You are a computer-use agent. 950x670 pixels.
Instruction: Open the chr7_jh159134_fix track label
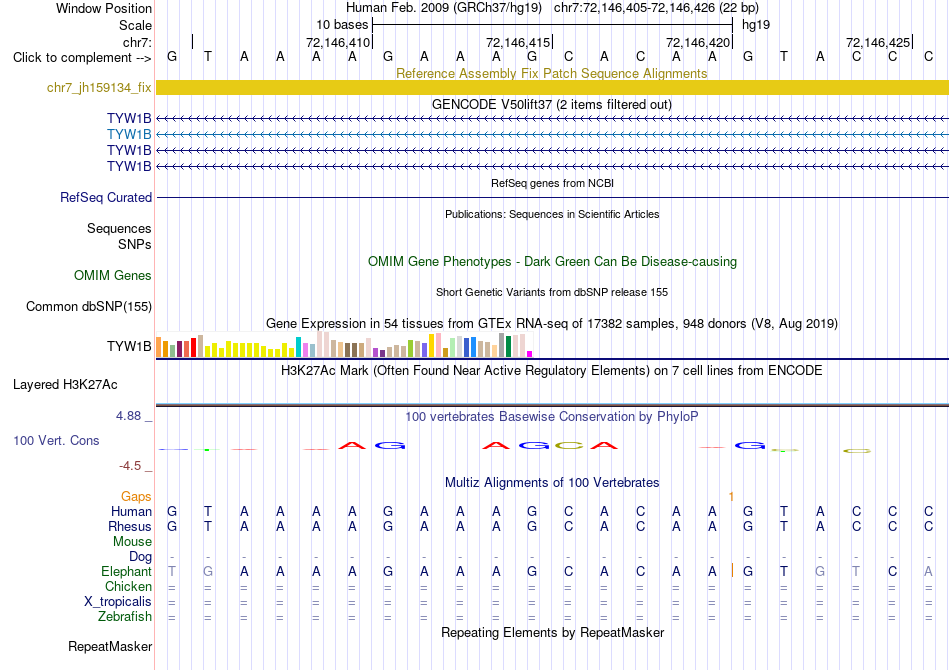99,88
